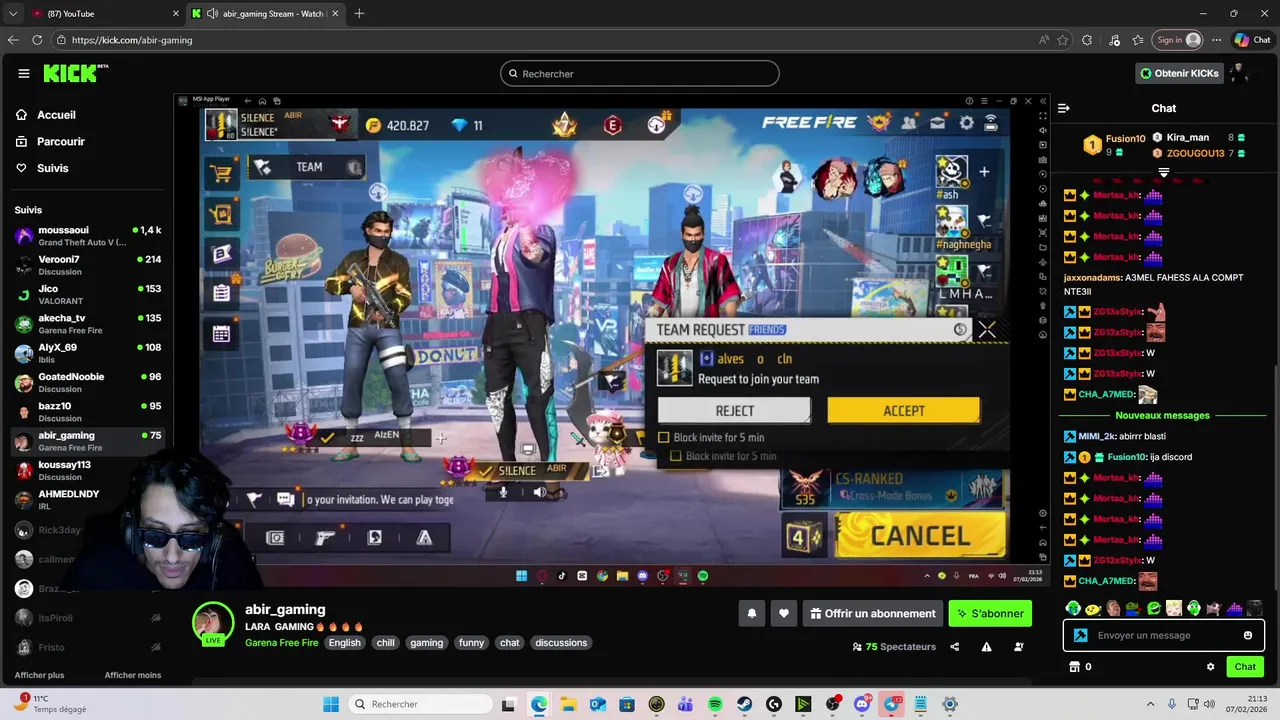The image size is (1280, 720).
Task: Click the S'abonner subscribe button
Action: coord(990,613)
